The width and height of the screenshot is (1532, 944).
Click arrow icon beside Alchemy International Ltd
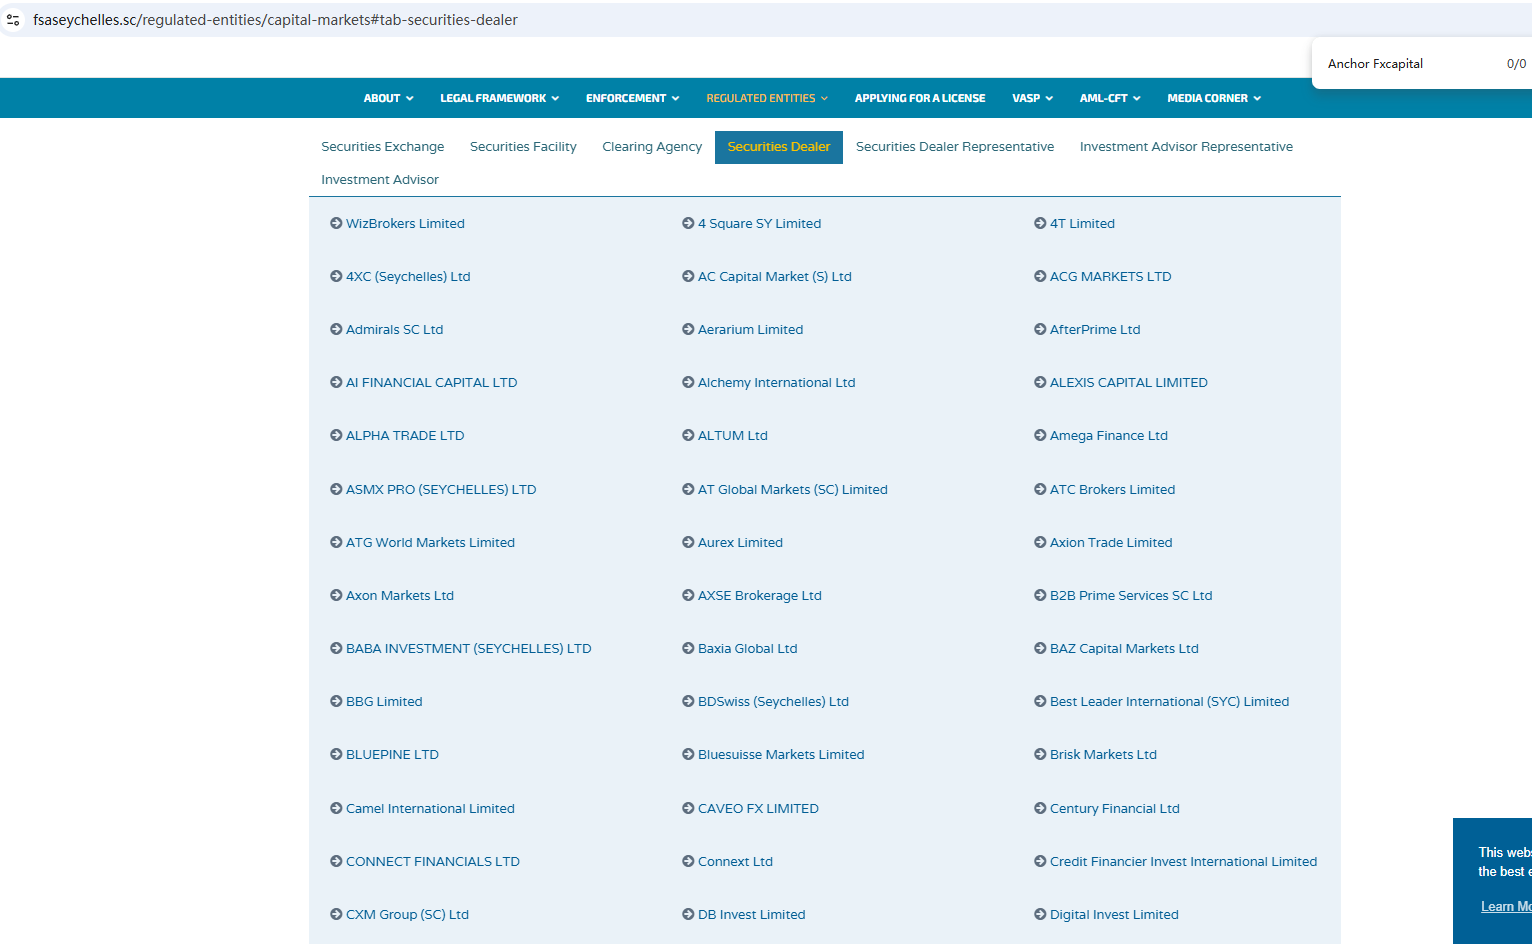coord(688,382)
